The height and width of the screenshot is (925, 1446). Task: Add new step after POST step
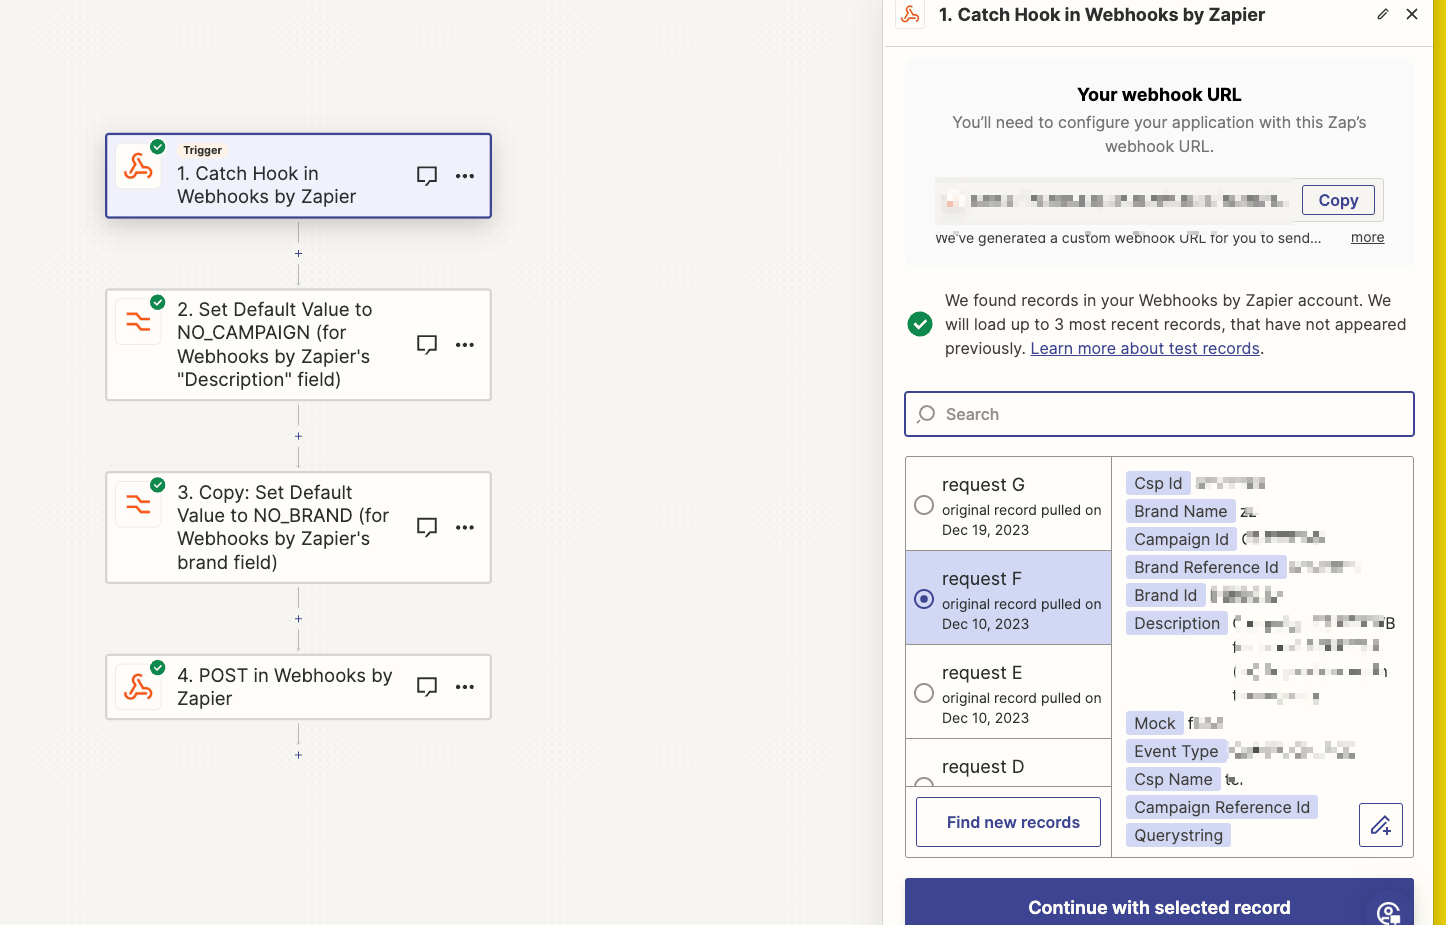point(298,755)
